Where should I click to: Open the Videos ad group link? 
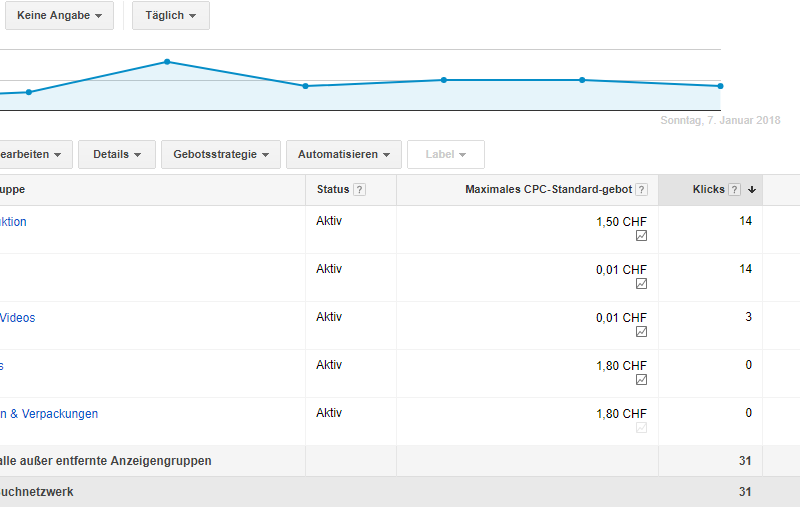tap(18, 318)
